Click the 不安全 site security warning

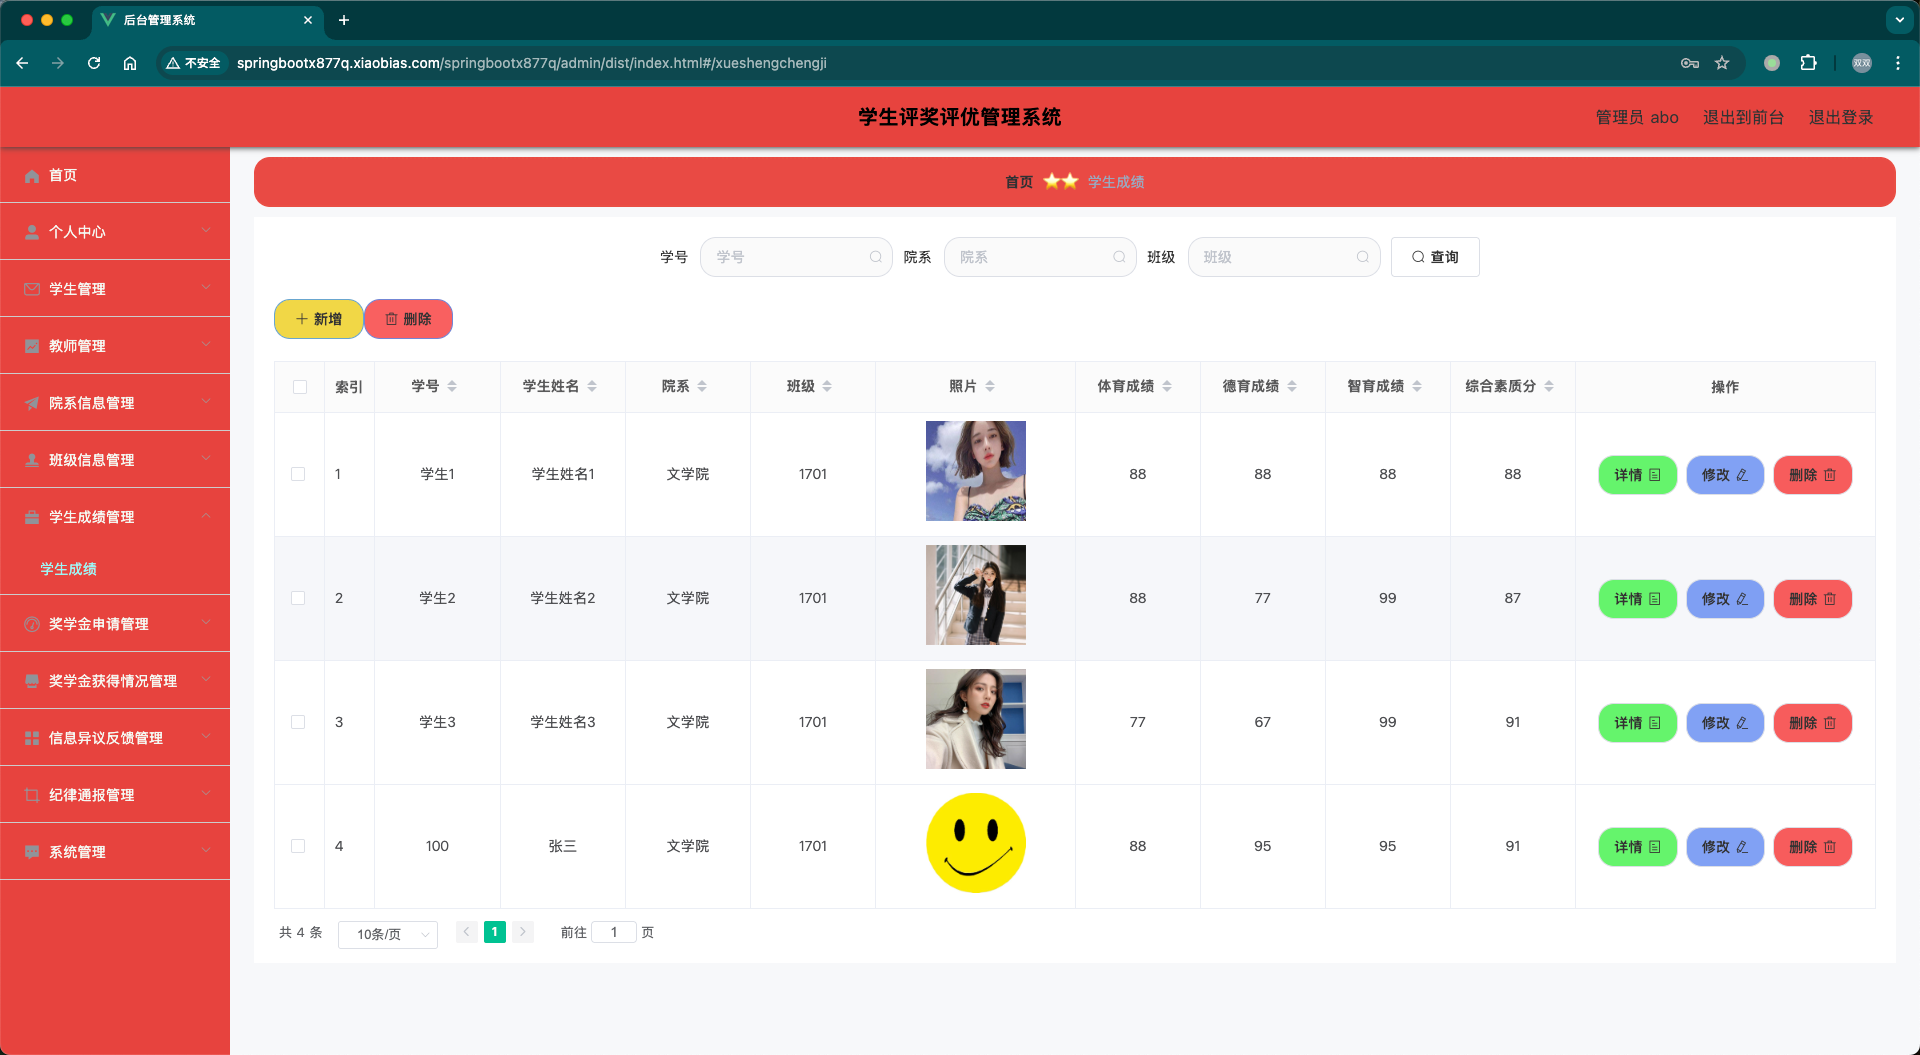193,63
